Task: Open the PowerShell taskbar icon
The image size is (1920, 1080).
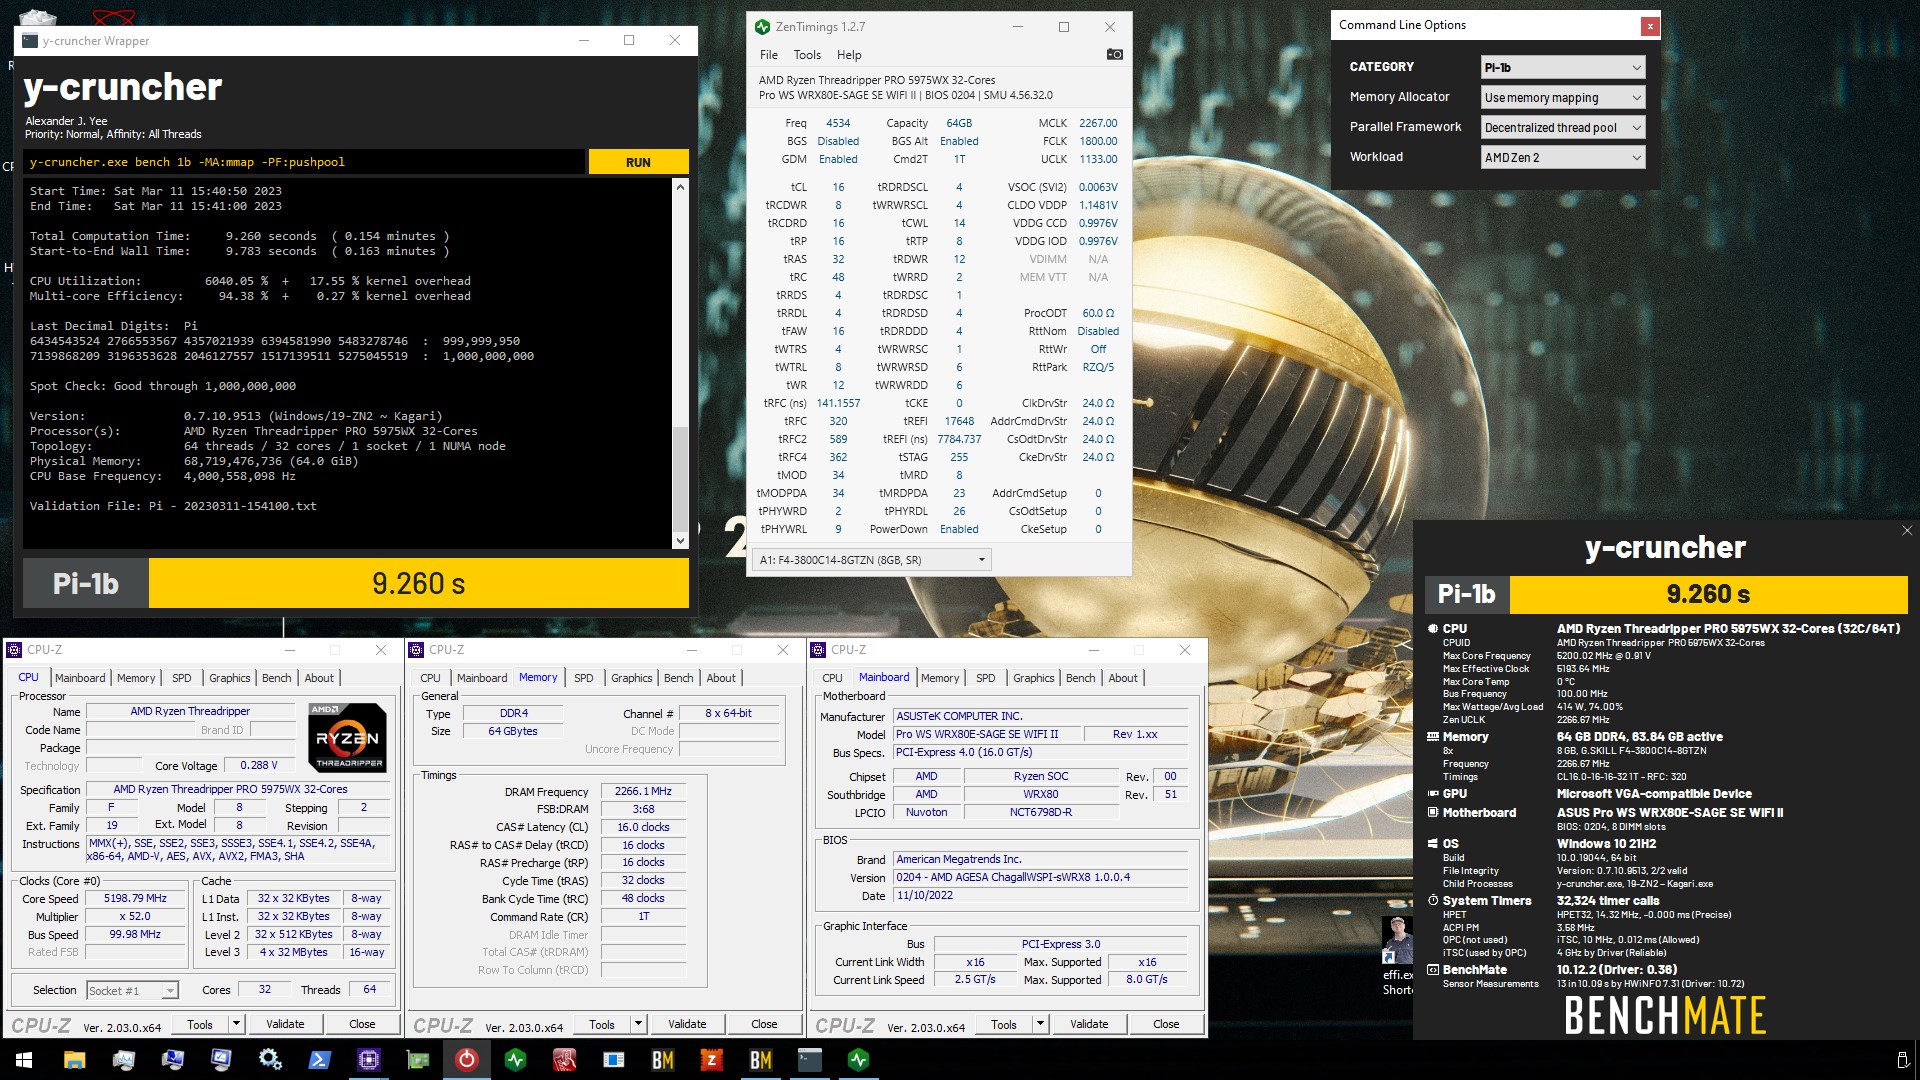Action: coord(320,1059)
